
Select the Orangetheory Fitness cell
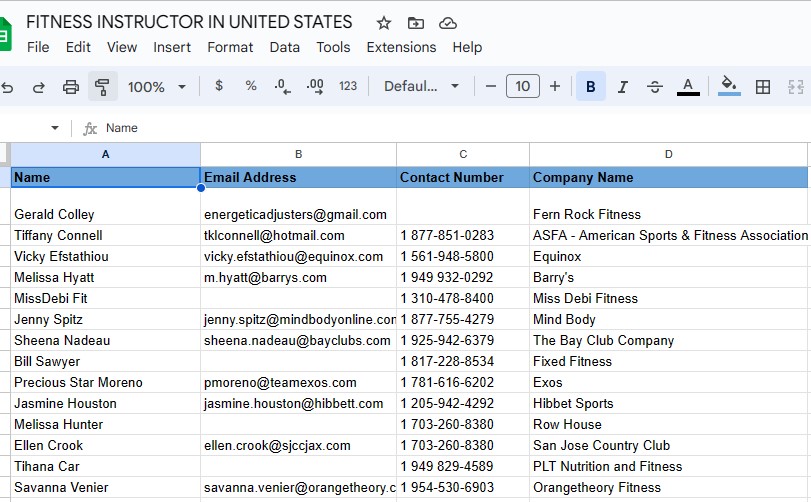(x=668, y=488)
